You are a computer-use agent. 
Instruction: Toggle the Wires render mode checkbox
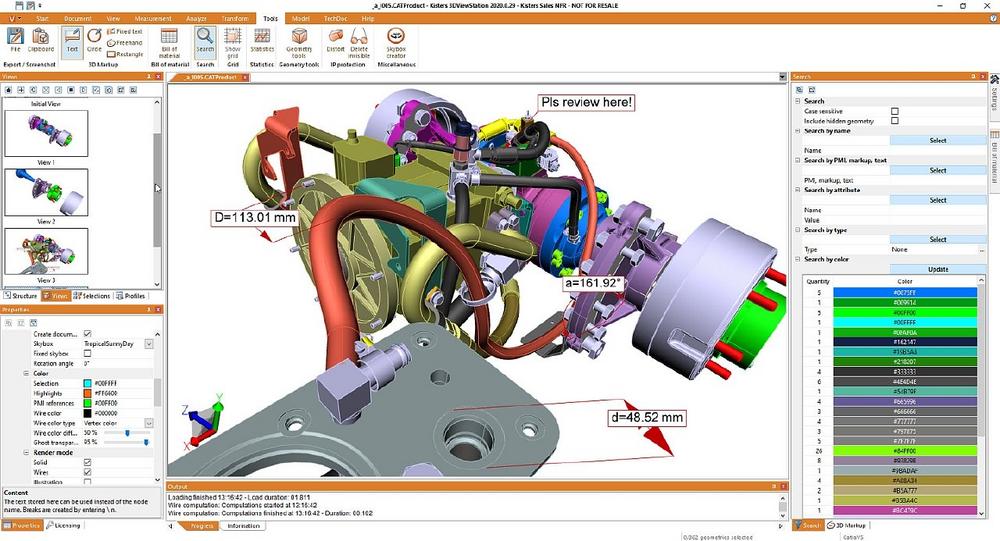coord(87,472)
